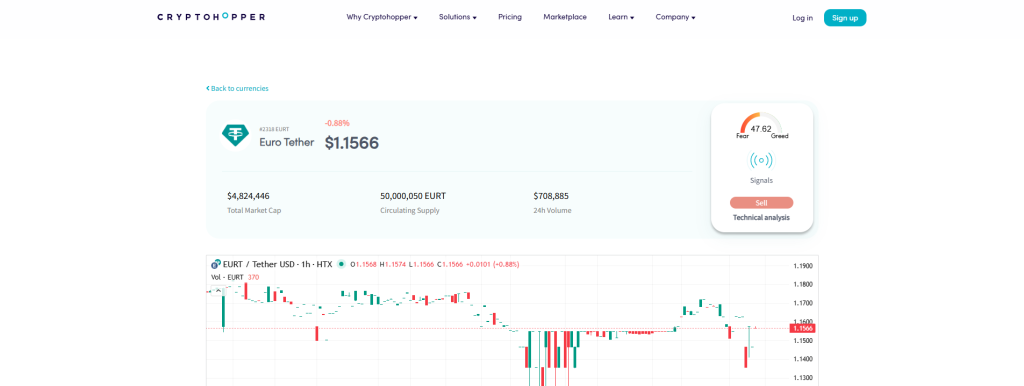Screen dimensions: 1024x386
Task: Click the 50,000,050 EURT circulating supply
Action: pyautogui.click(x=413, y=196)
